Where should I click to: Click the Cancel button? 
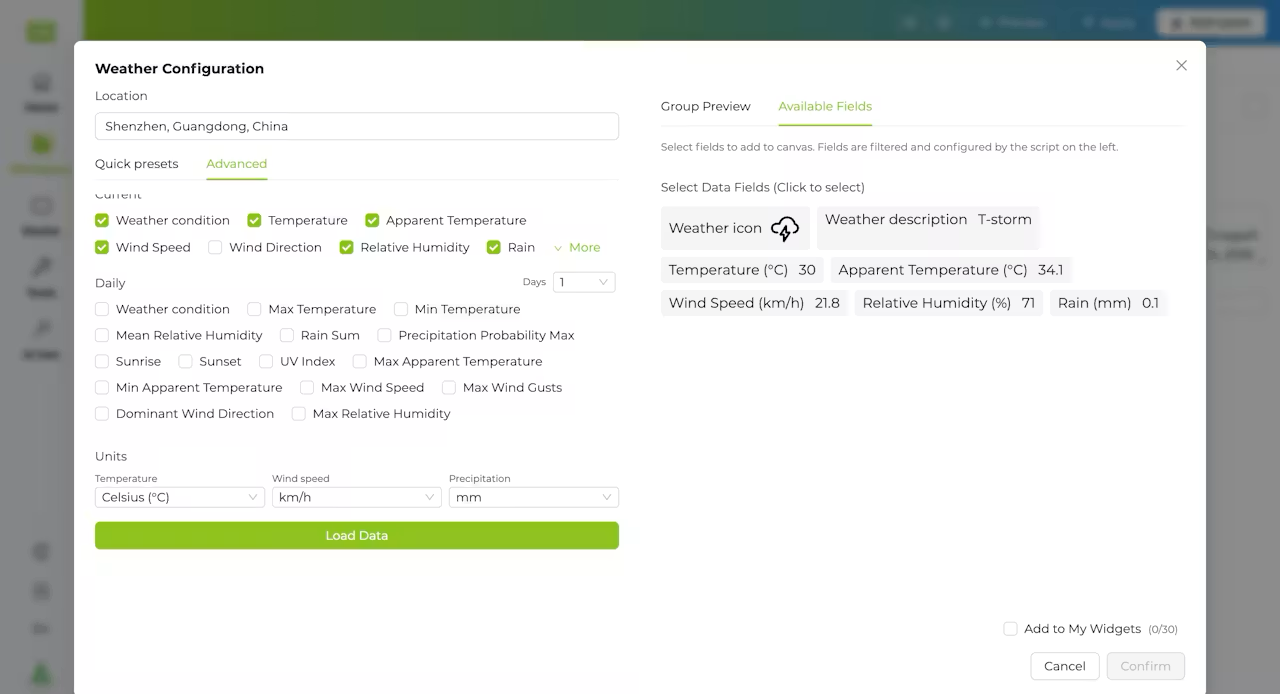1065,666
